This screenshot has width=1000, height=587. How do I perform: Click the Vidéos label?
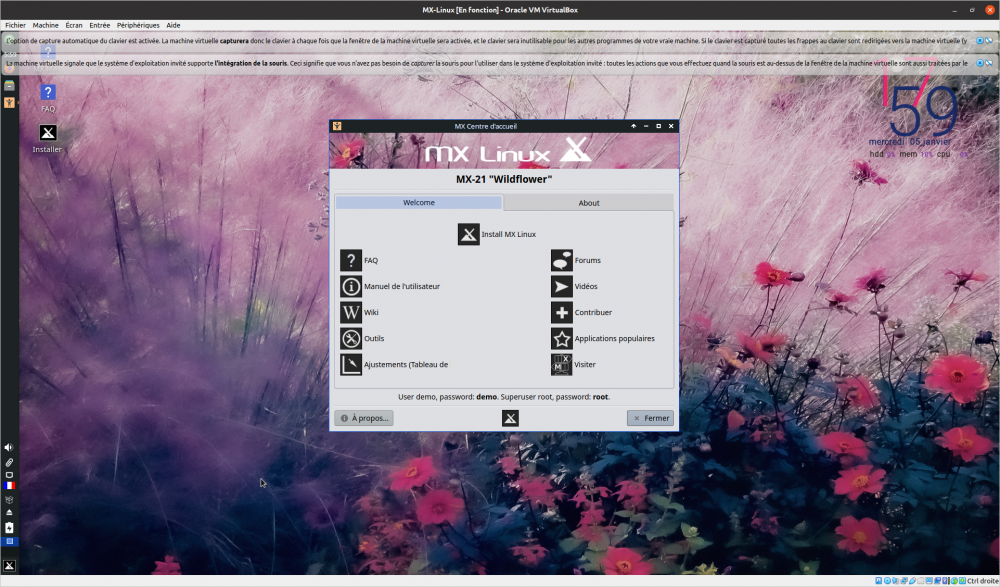tap(585, 286)
